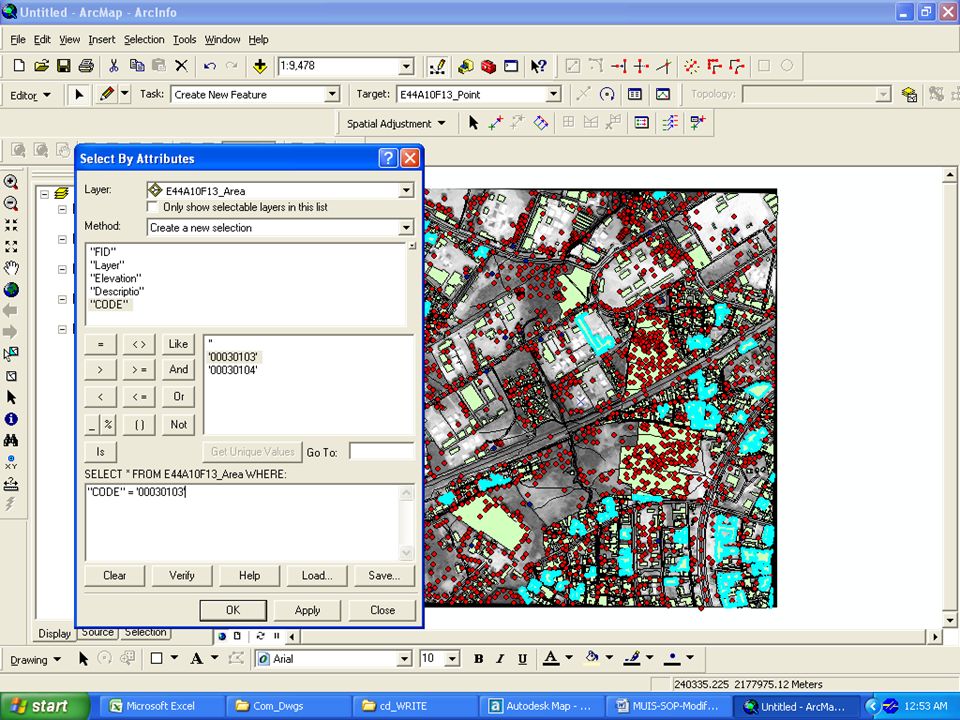
Task: Click the fill color bucket swatch
Action: [x=592, y=659]
